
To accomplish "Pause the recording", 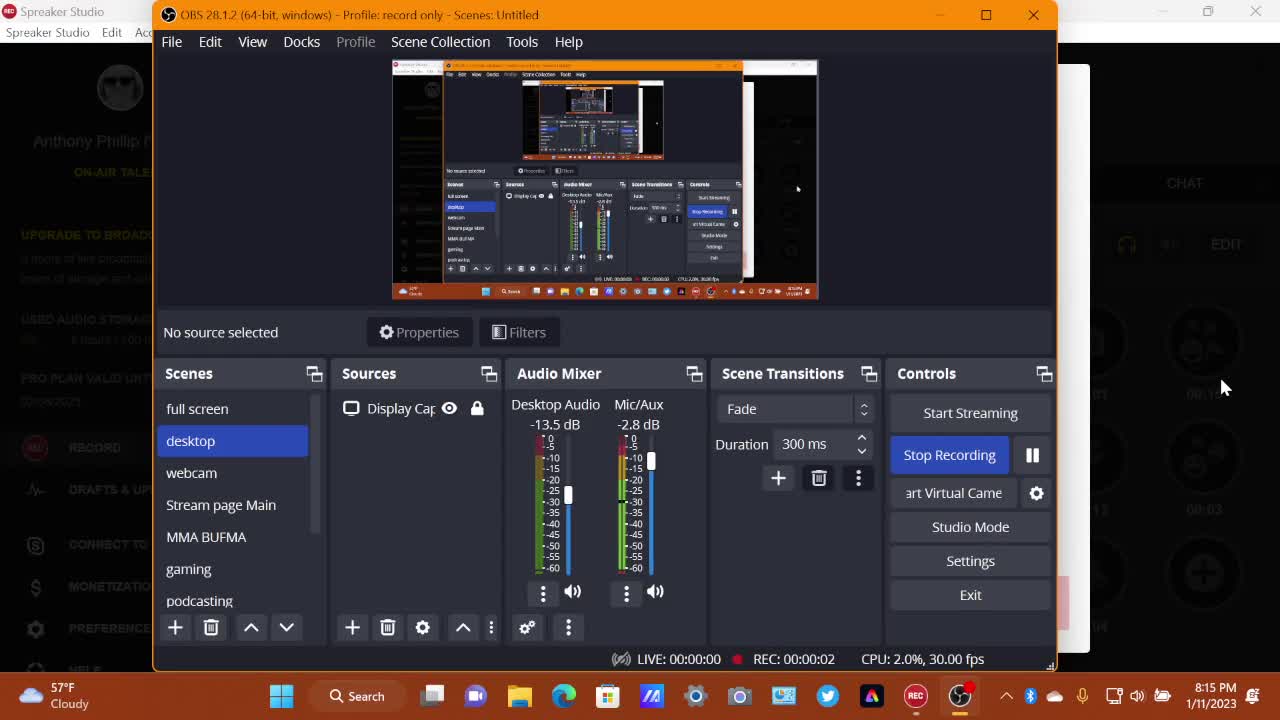I will click(x=1033, y=455).
